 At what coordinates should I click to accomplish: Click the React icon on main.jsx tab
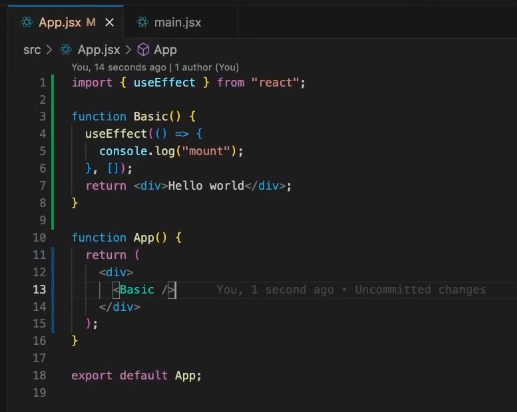click(143, 22)
